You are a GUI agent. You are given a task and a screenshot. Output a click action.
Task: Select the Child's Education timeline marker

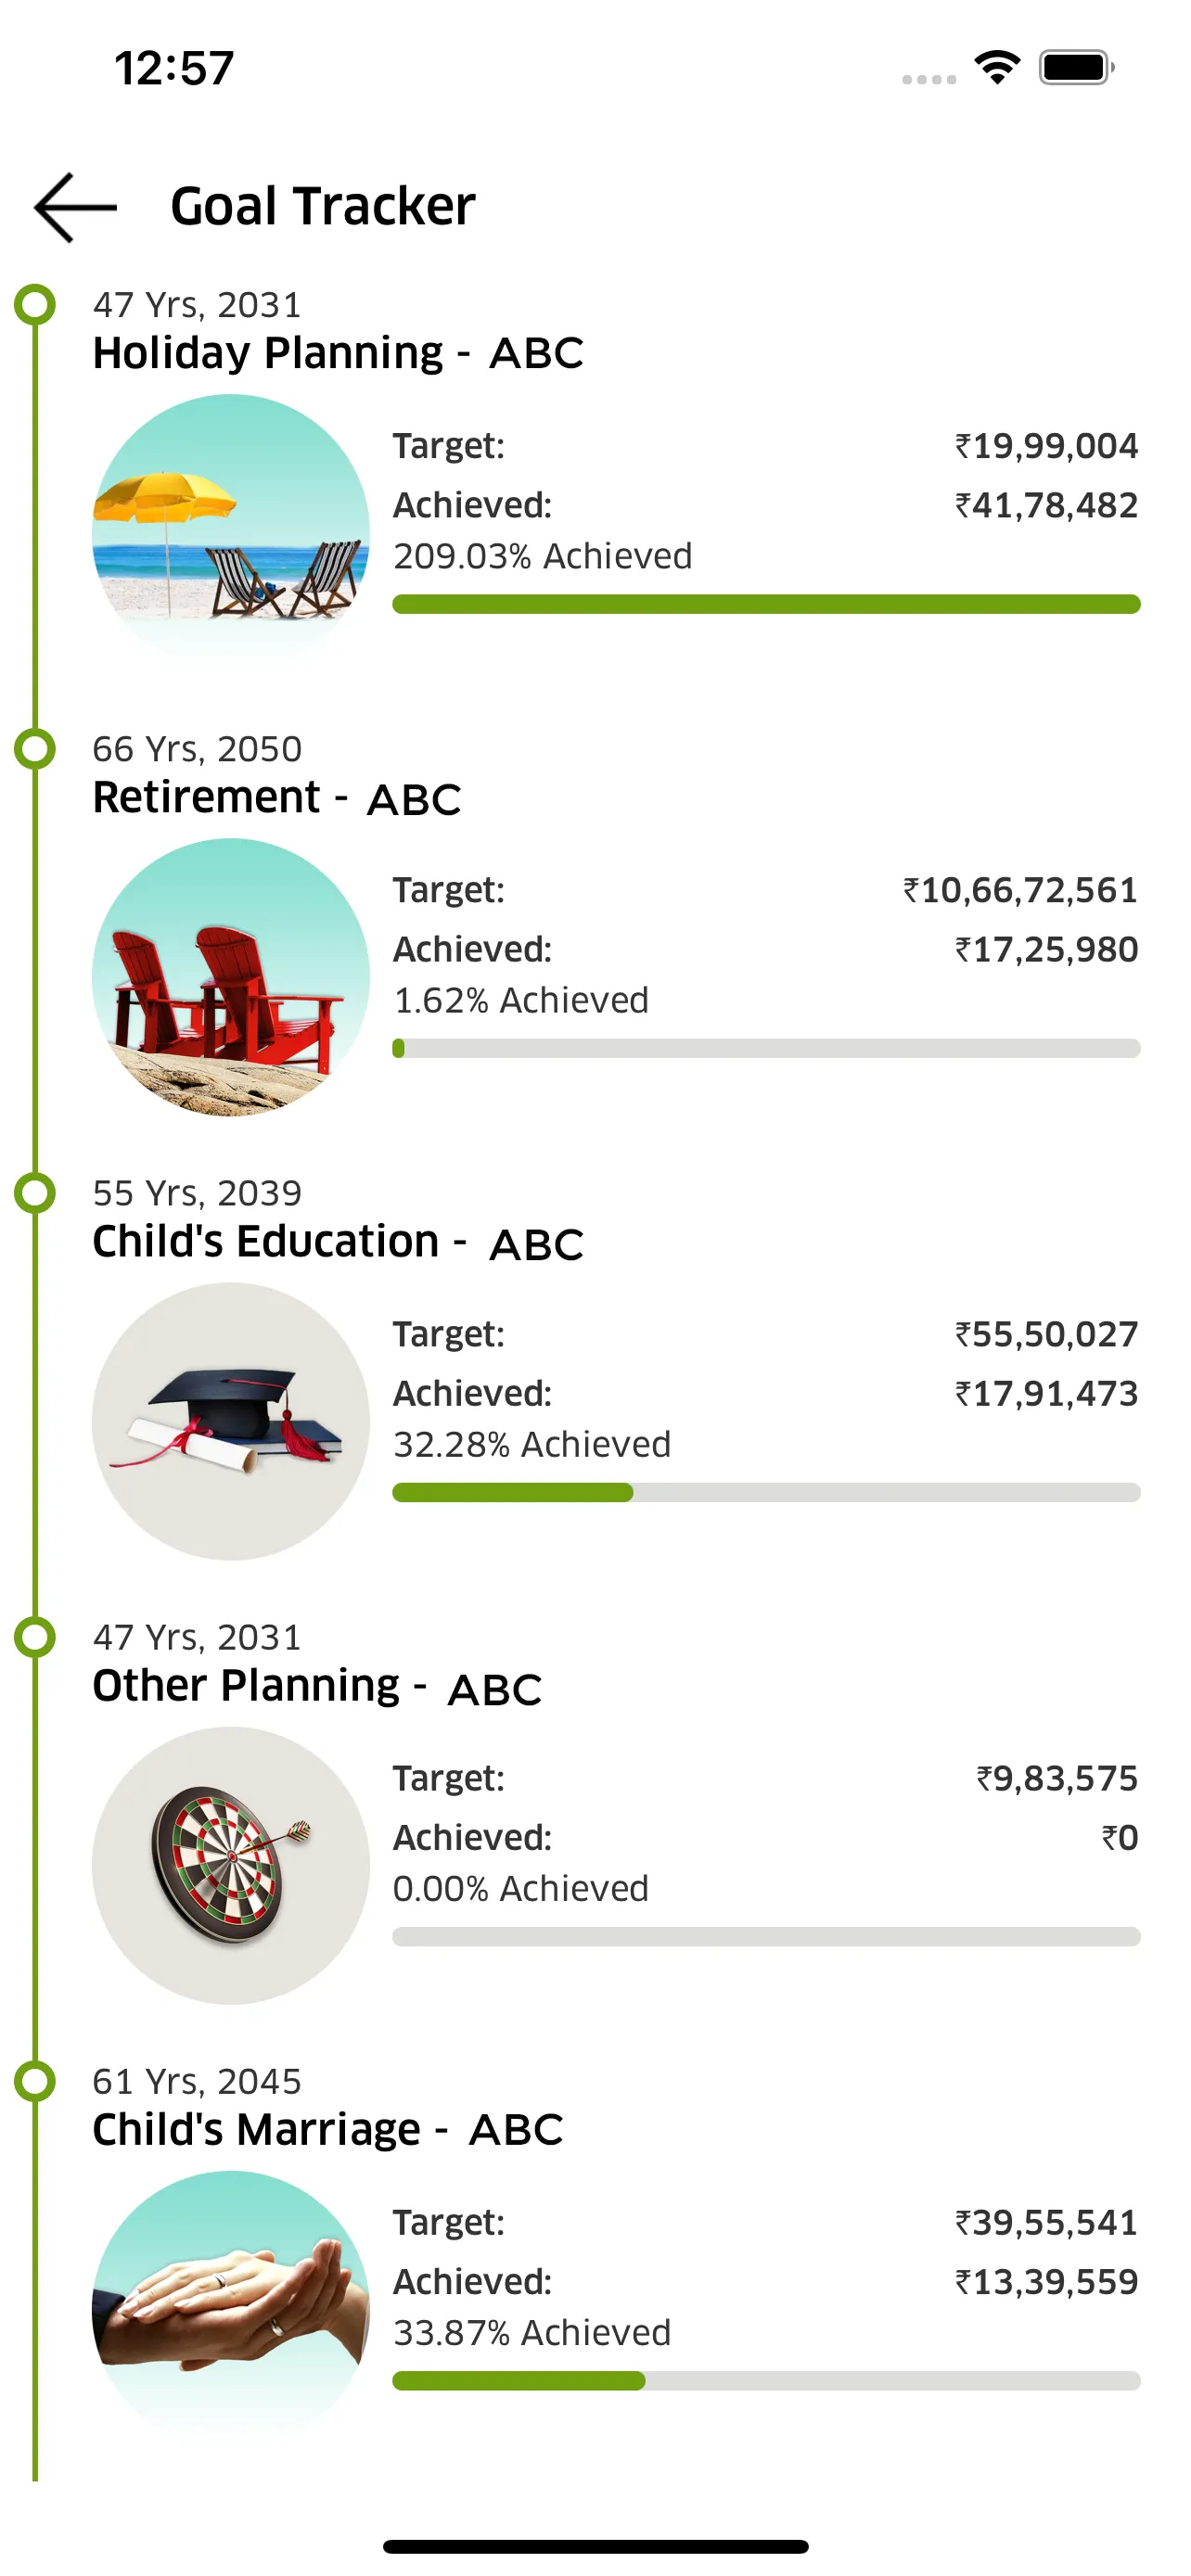pyautogui.click(x=36, y=1192)
